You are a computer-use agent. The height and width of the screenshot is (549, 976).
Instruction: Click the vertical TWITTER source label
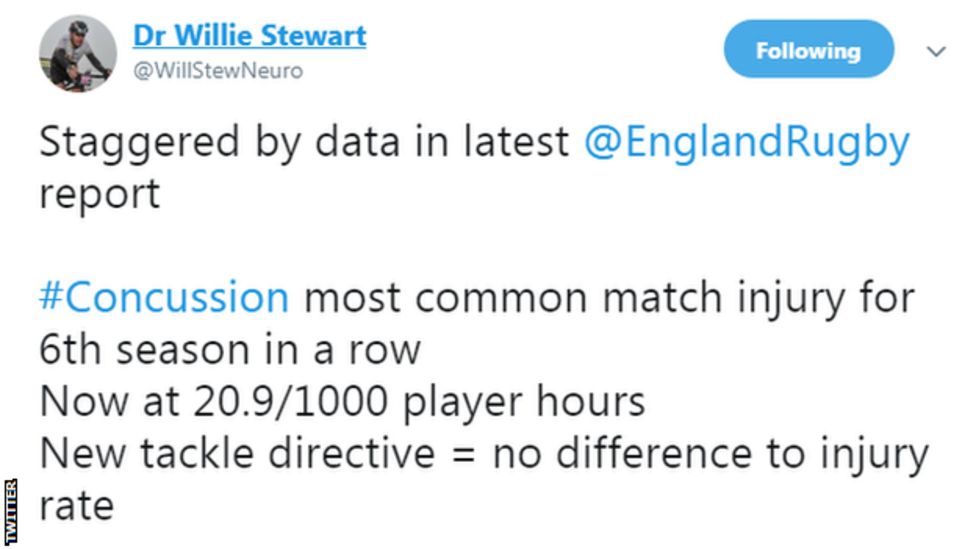[x=11, y=512]
